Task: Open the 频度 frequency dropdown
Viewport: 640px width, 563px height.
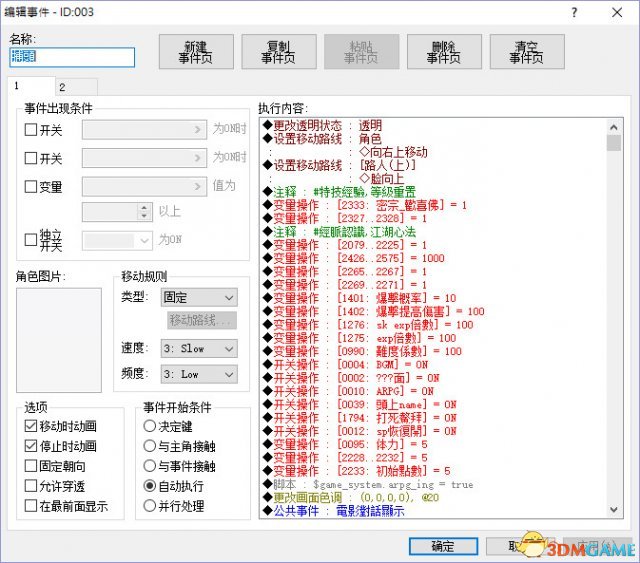Action: tap(199, 374)
